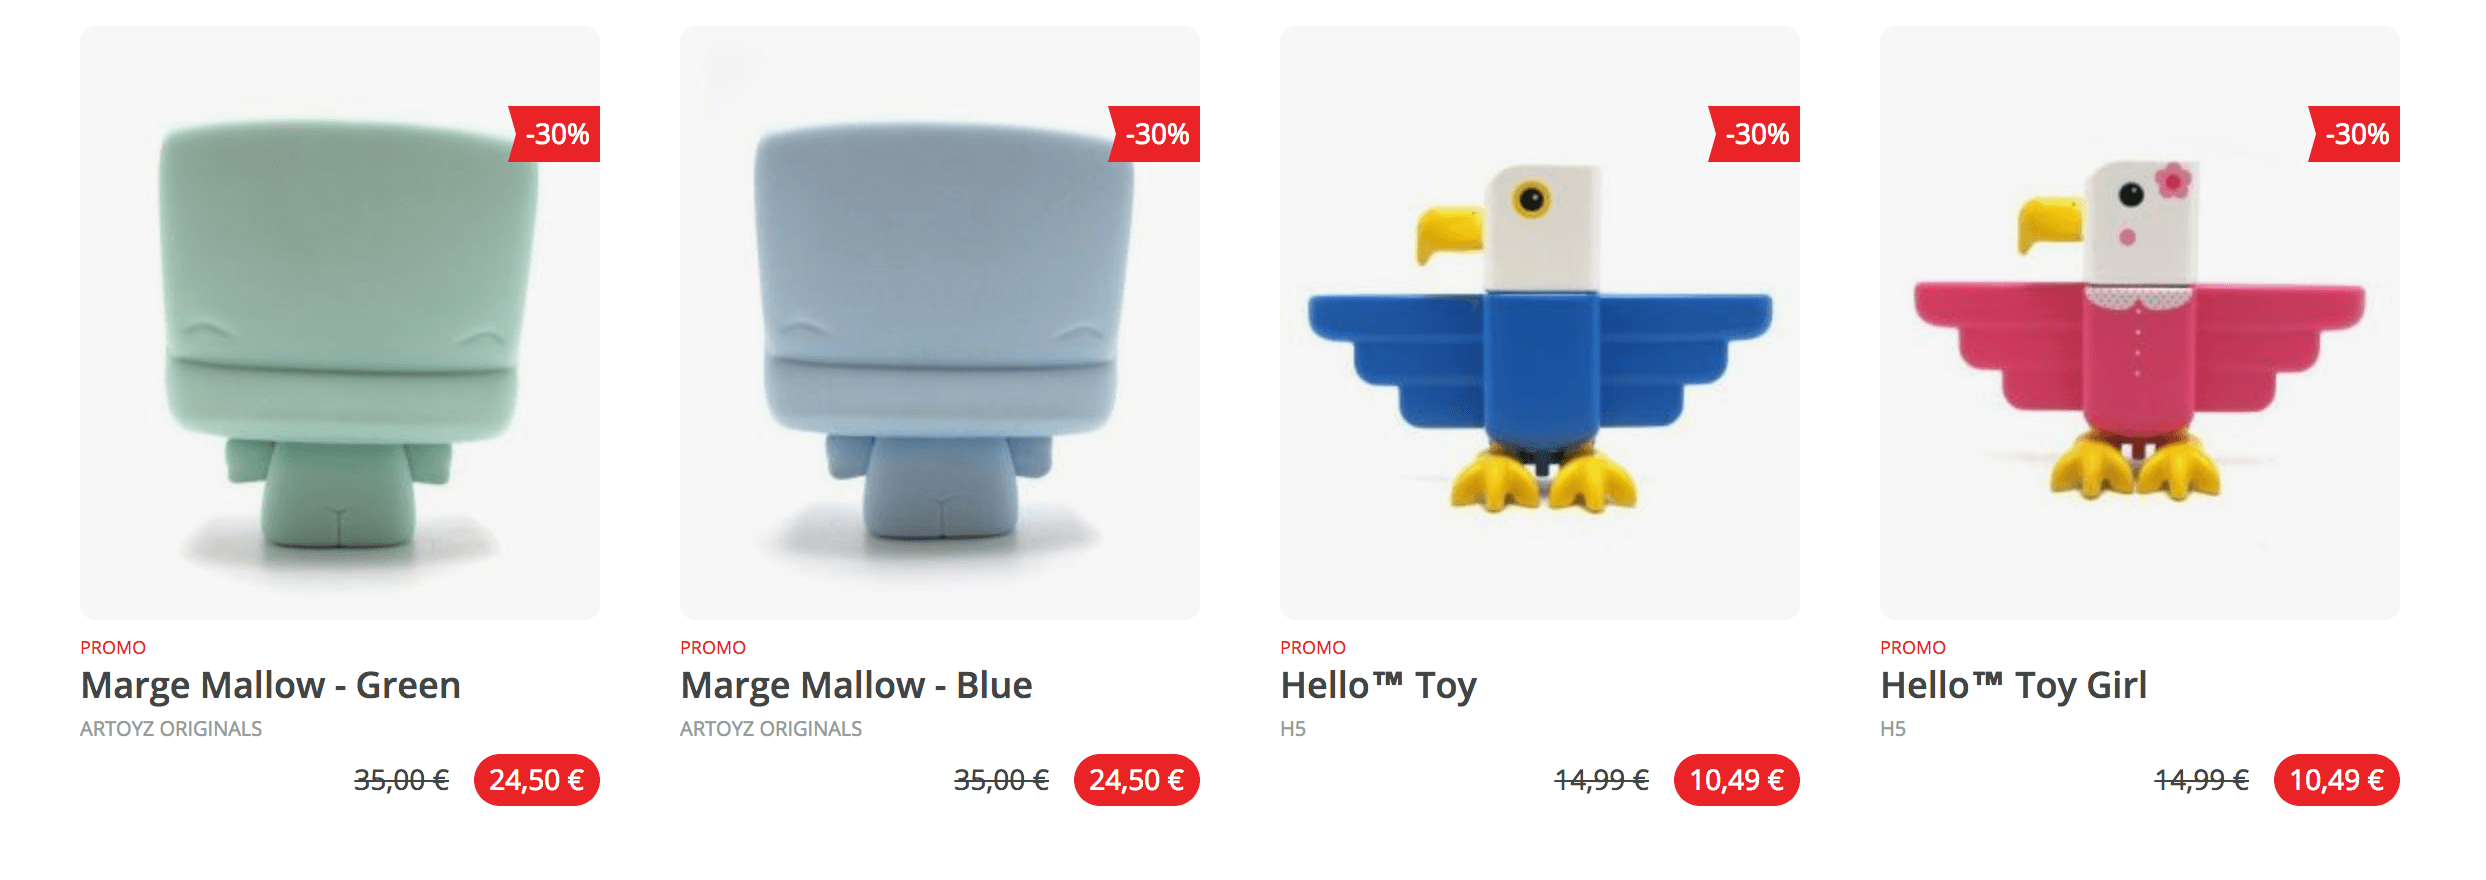2486x880 pixels.
Task: Select the 10,49 € price on Hello Toy Girl
Action: point(2337,780)
